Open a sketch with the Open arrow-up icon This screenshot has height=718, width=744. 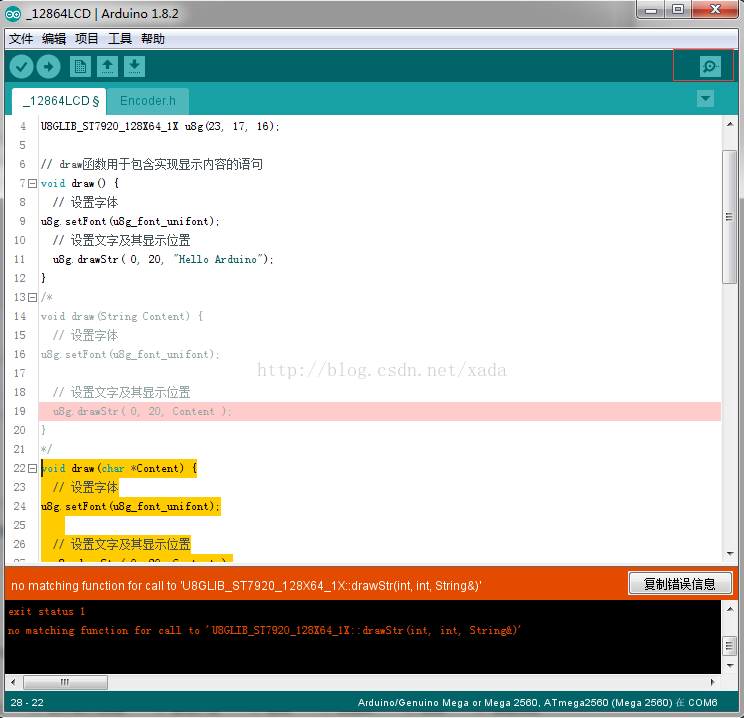tap(108, 66)
